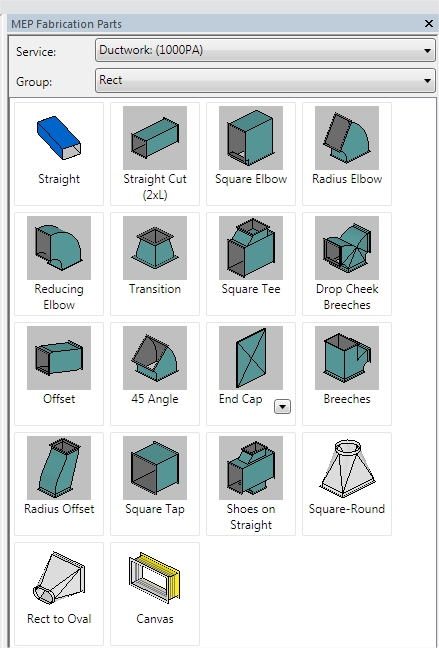Pick the Square Tee fitting
Viewport: 439px width, 648px height.
click(251, 264)
